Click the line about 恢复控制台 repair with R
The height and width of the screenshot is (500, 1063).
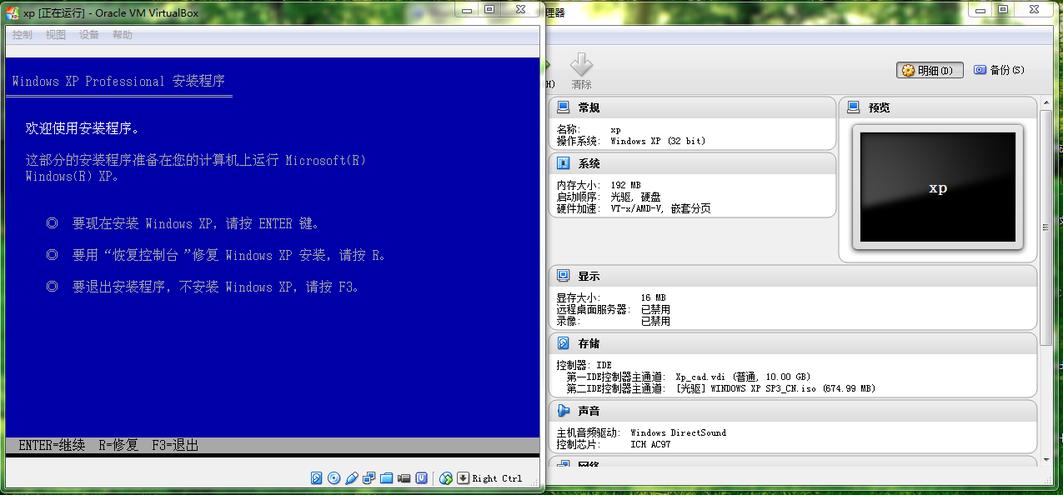point(229,255)
